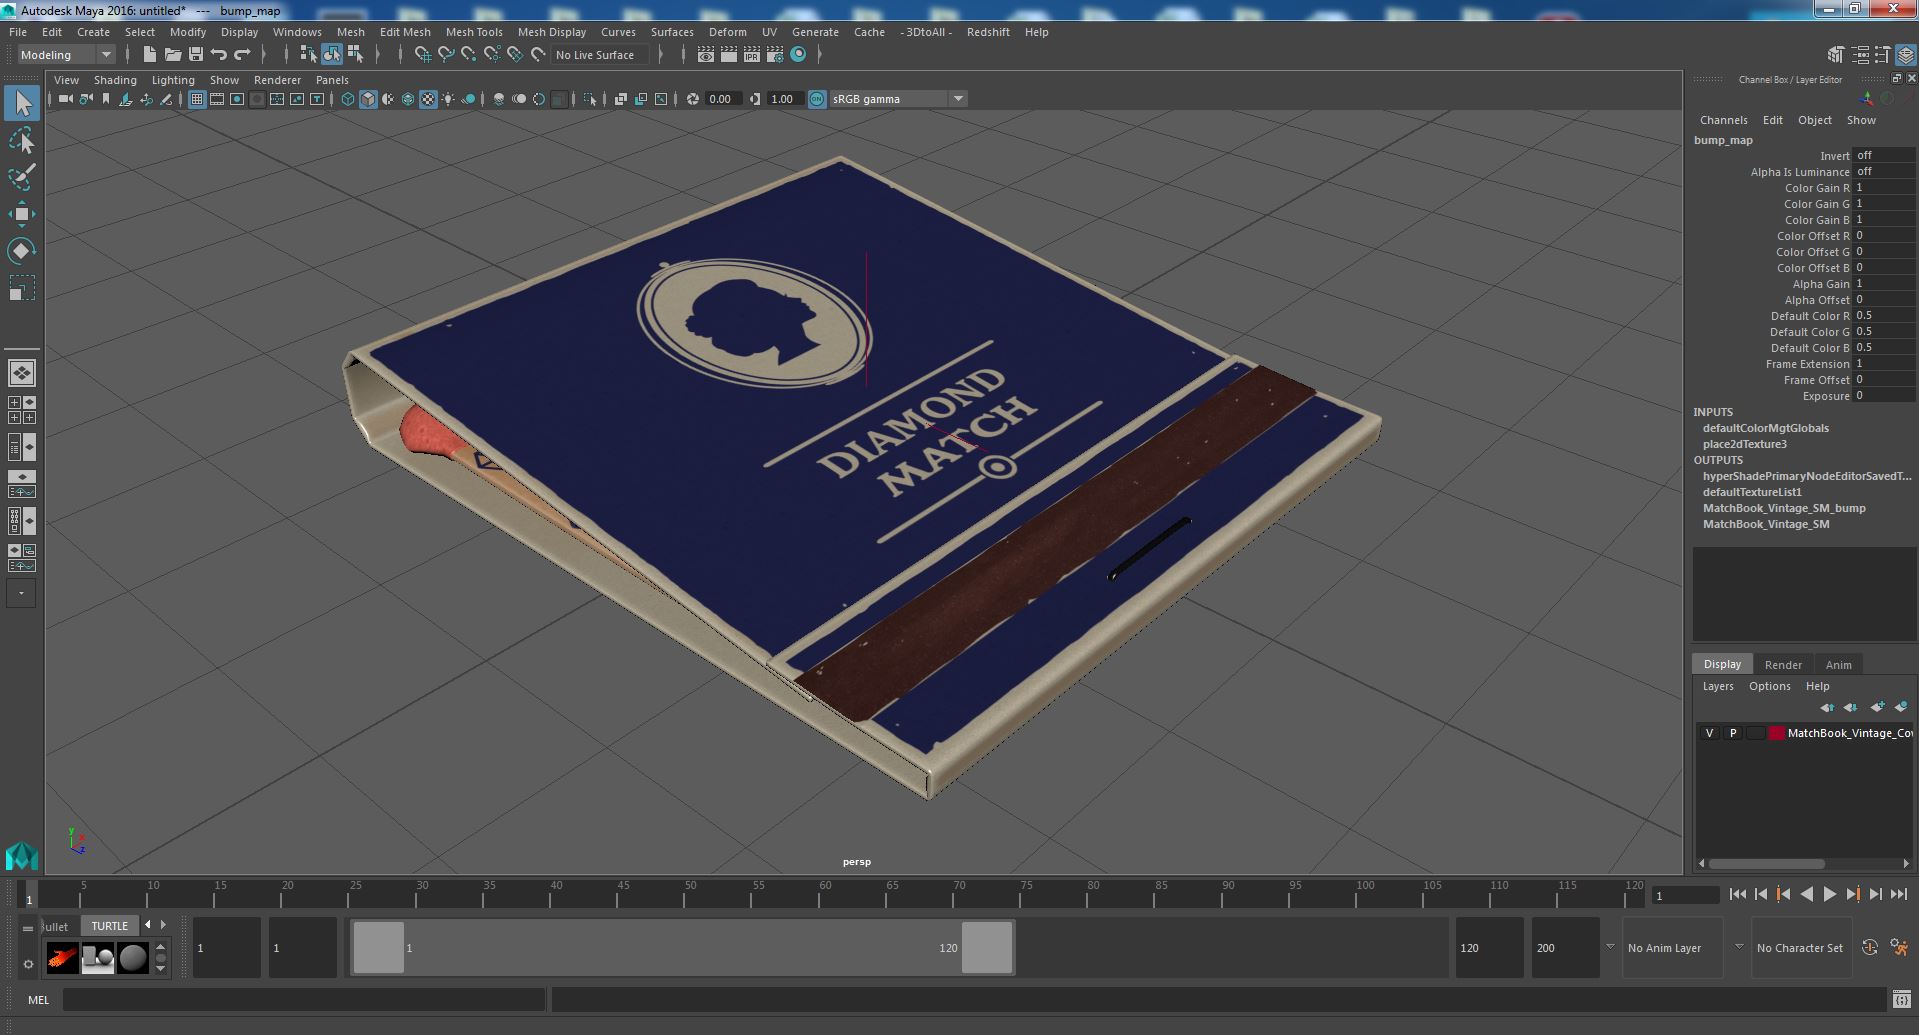Image resolution: width=1919 pixels, height=1035 pixels.
Task: Switch to the Anim layer tab
Action: coord(1838,665)
